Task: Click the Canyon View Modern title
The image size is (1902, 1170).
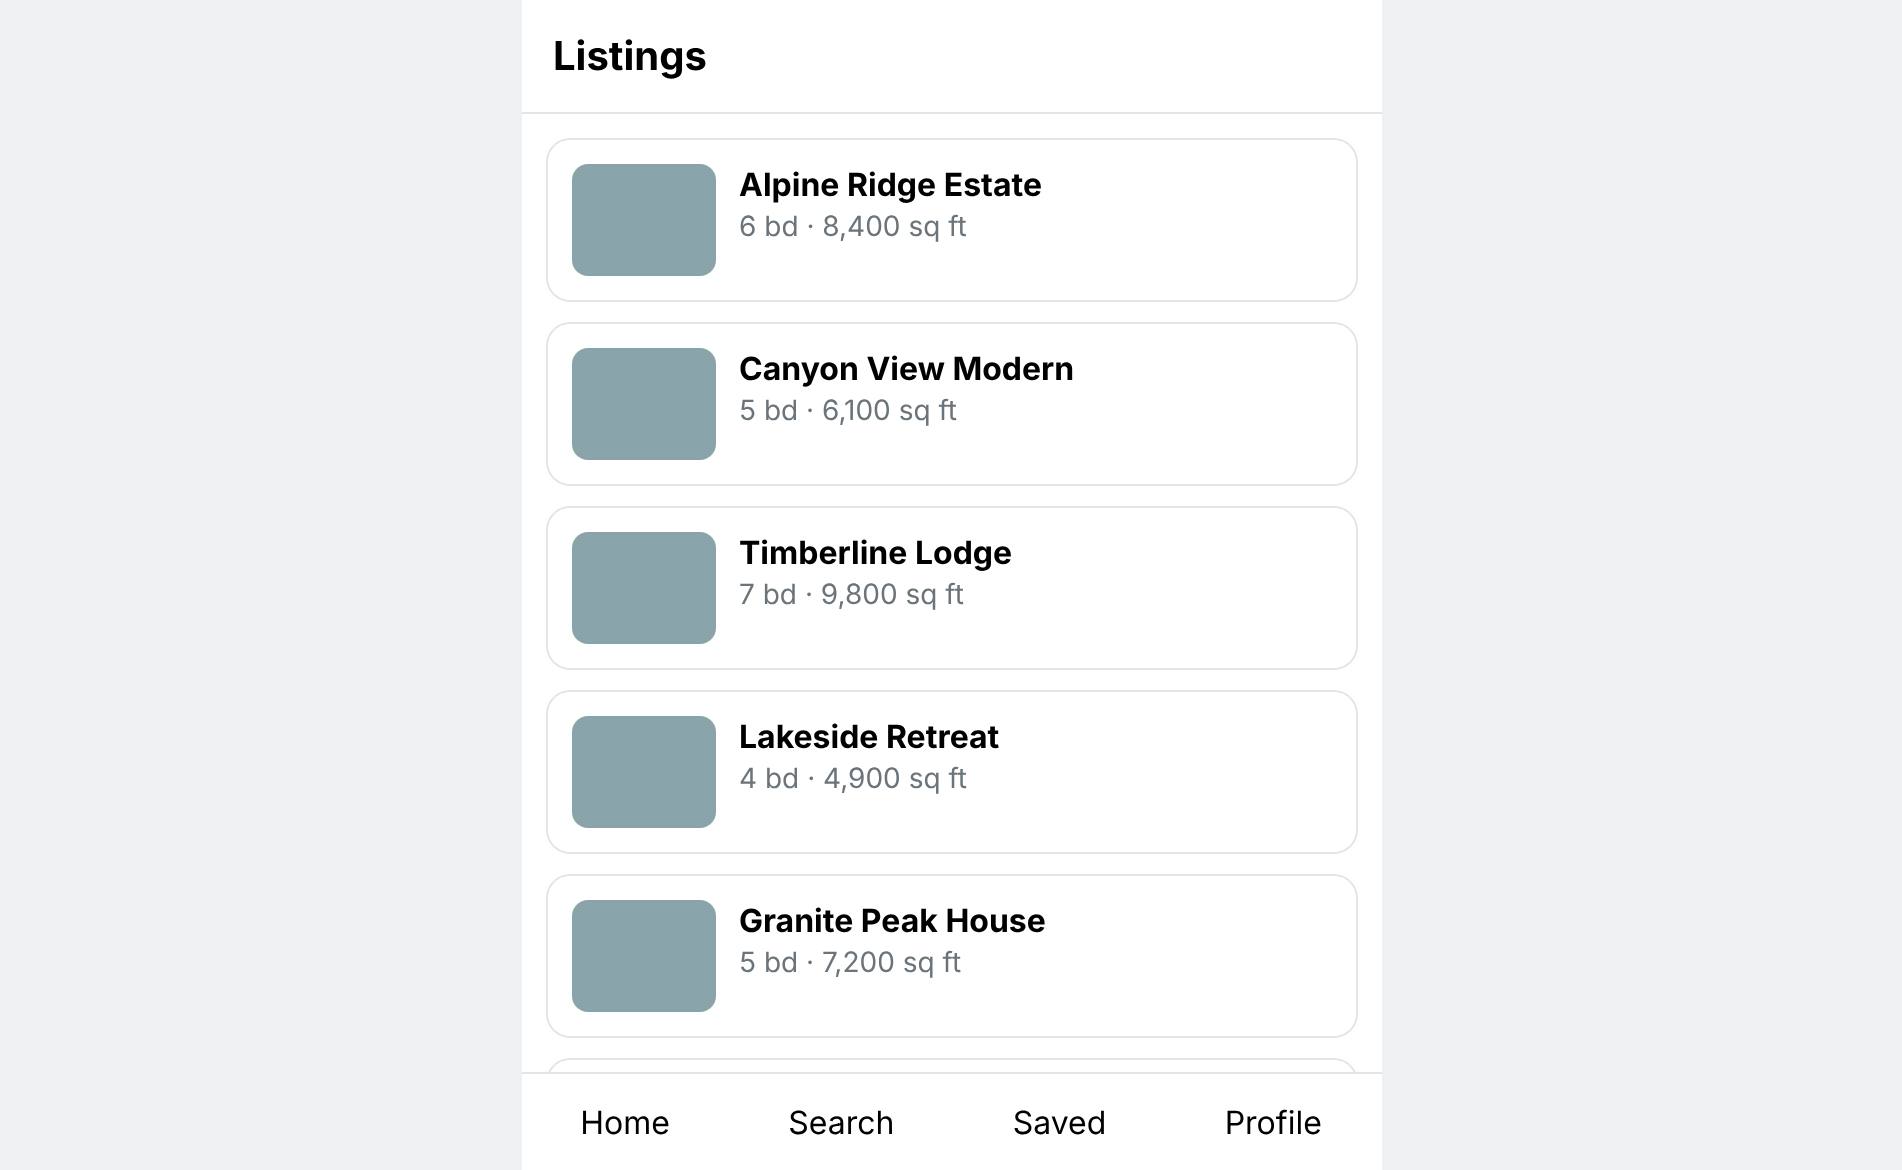Action: click(x=906, y=369)
